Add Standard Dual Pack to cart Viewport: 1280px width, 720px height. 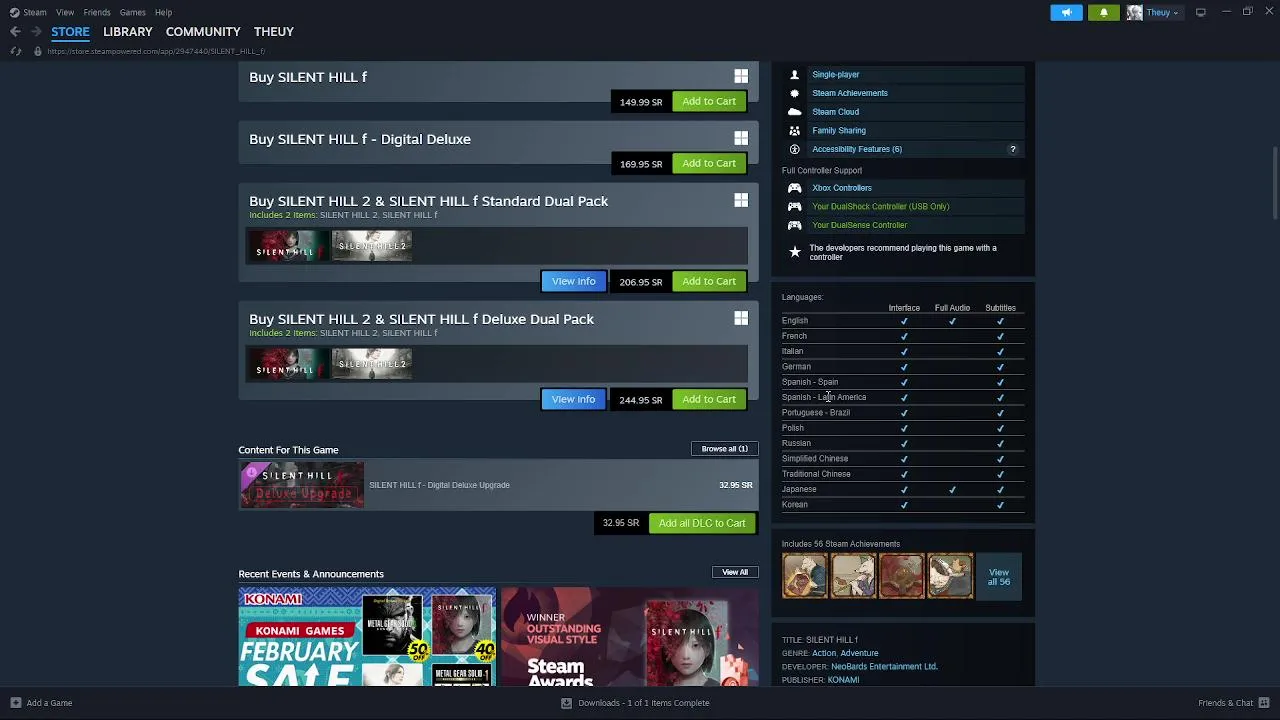tap(709, 281)
